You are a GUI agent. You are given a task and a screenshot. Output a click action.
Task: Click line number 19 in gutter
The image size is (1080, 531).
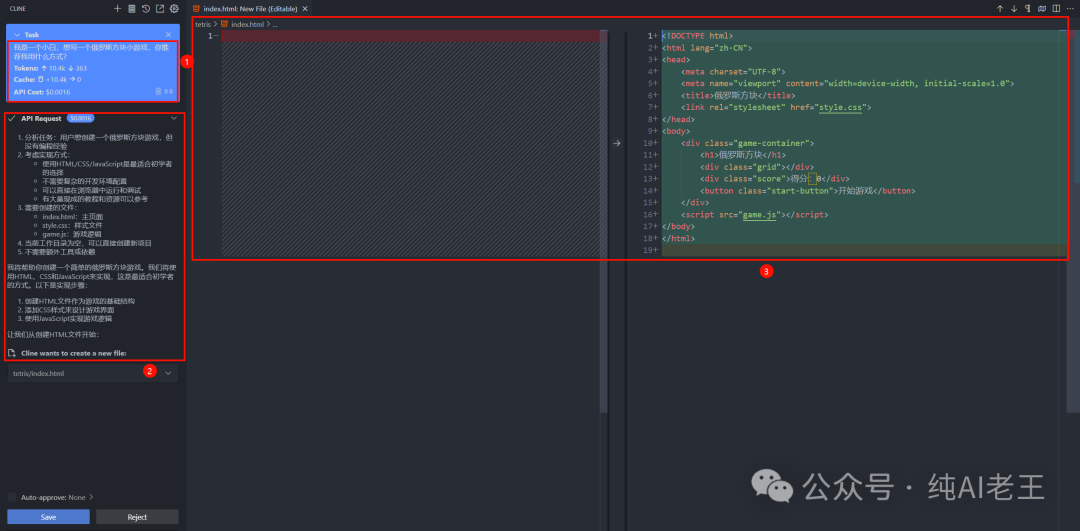coord(649,251)
